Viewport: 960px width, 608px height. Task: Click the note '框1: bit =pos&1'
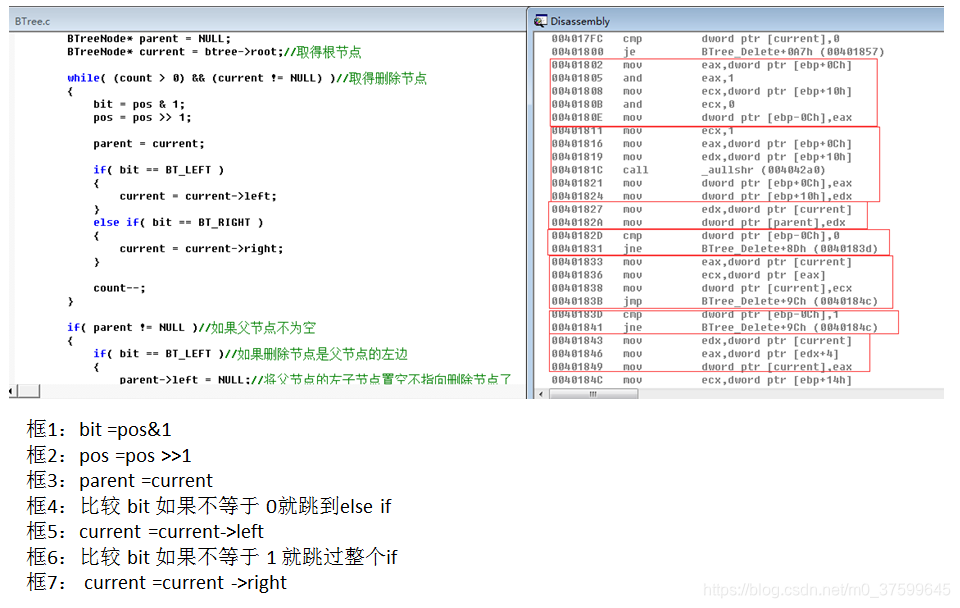pos(99,429)
